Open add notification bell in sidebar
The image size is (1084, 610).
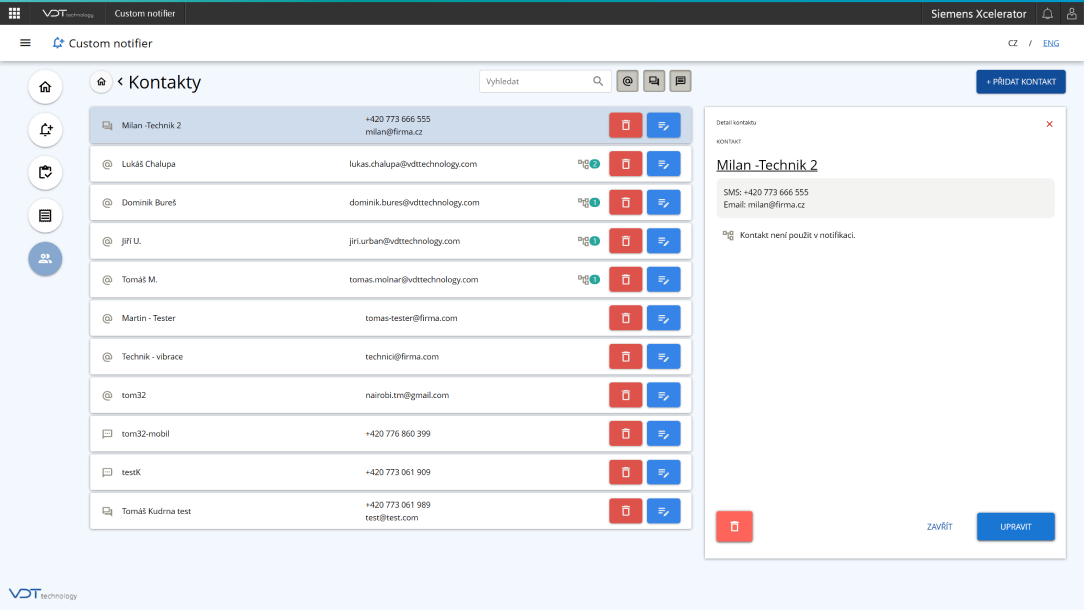coord(45,130)
